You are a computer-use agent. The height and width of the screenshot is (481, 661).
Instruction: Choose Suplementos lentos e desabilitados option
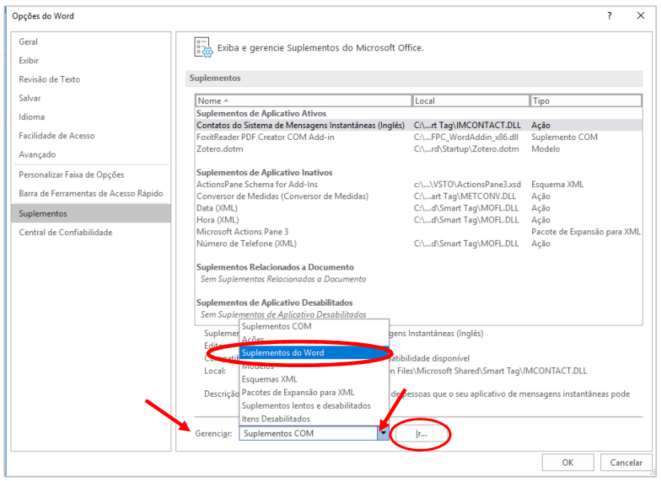click(x=314, y=406)
